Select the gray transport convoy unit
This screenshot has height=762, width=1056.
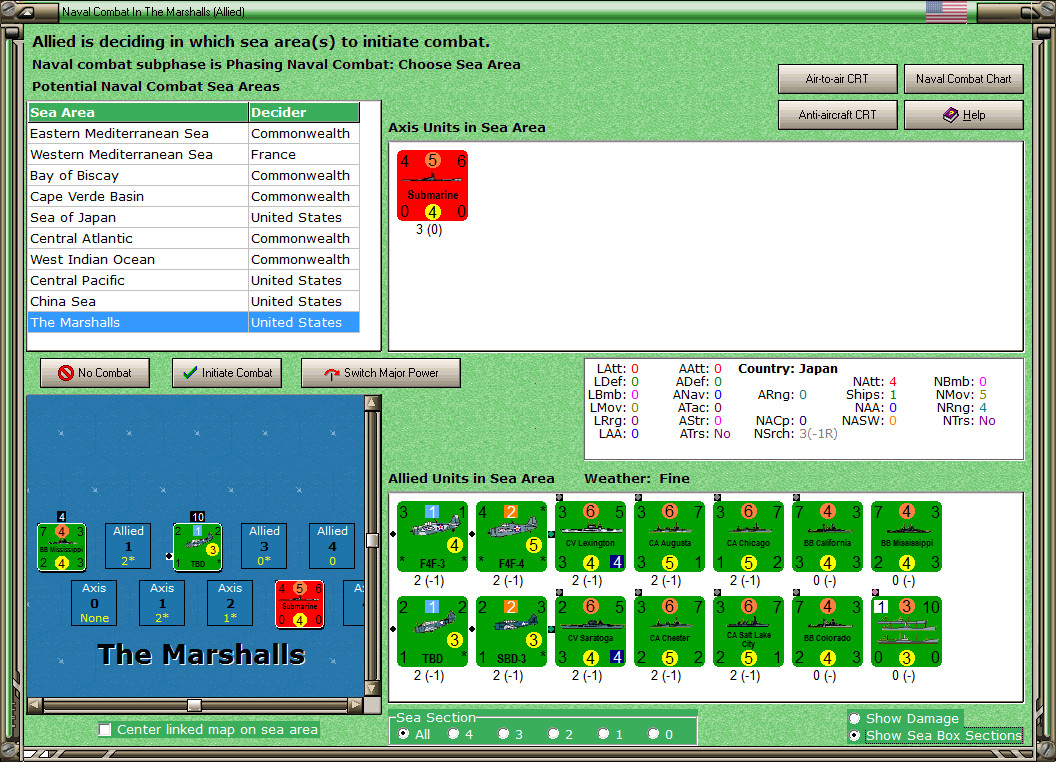coord(906,631)
